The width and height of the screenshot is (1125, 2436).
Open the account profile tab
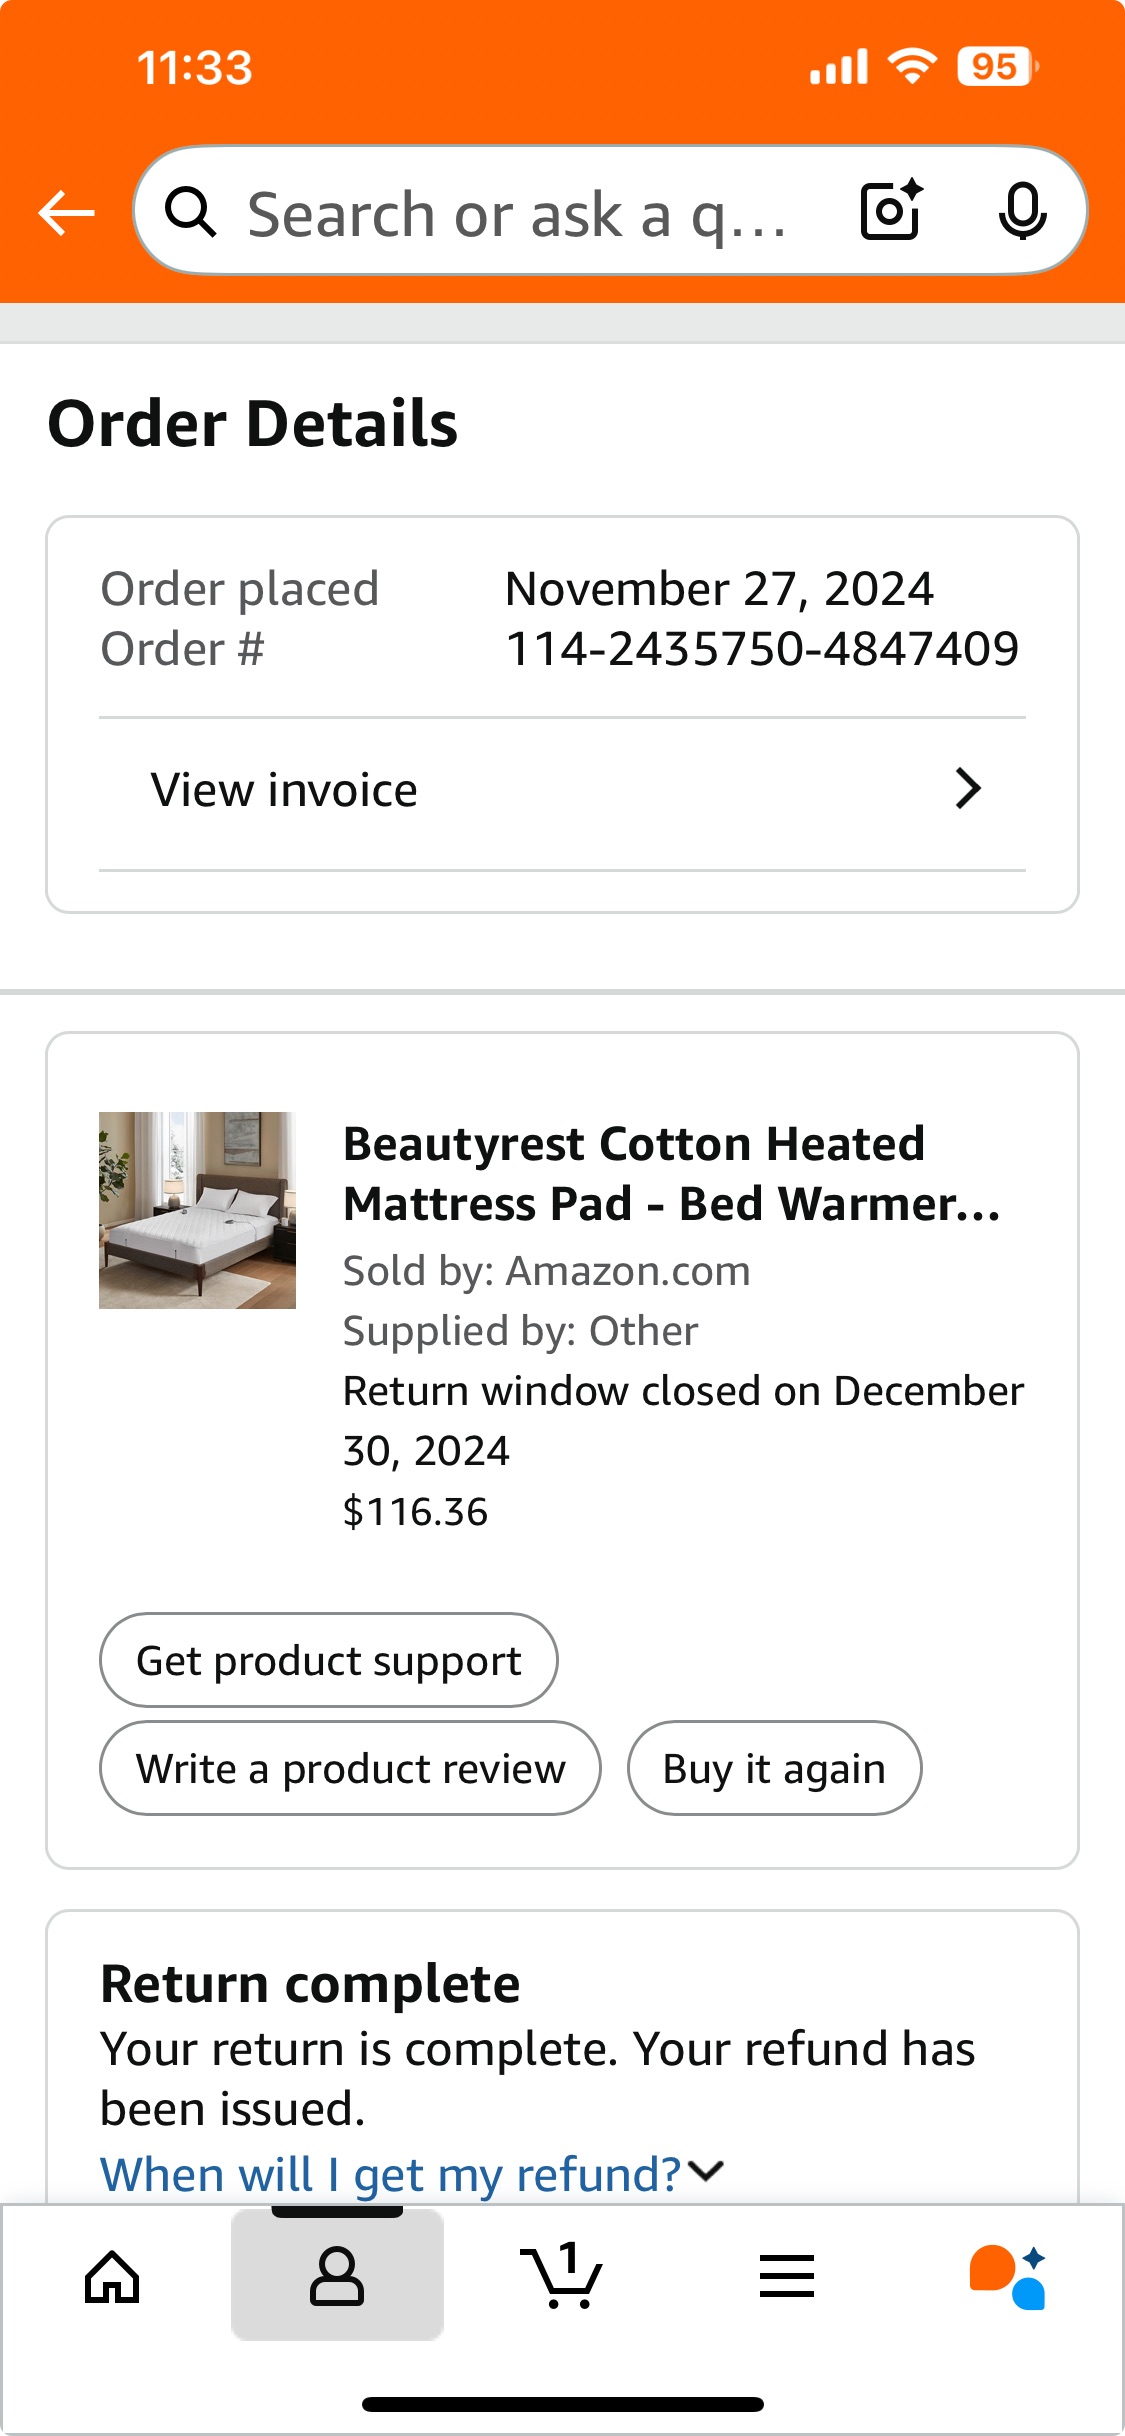[x=337, y=2275]
